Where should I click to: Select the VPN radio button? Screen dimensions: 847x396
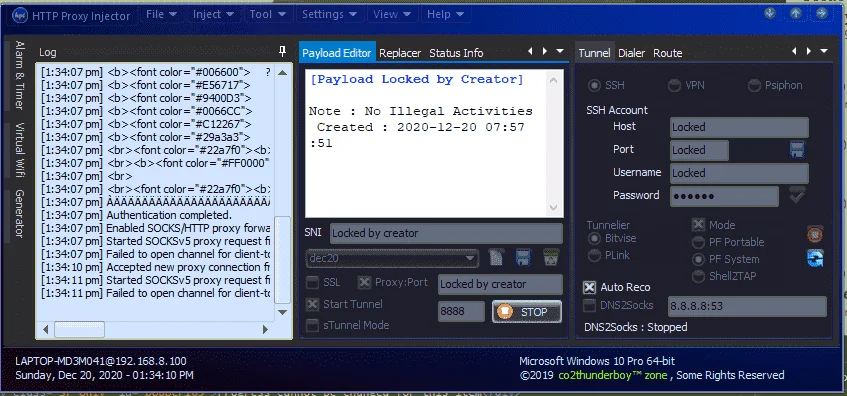(x=674, y=85)
